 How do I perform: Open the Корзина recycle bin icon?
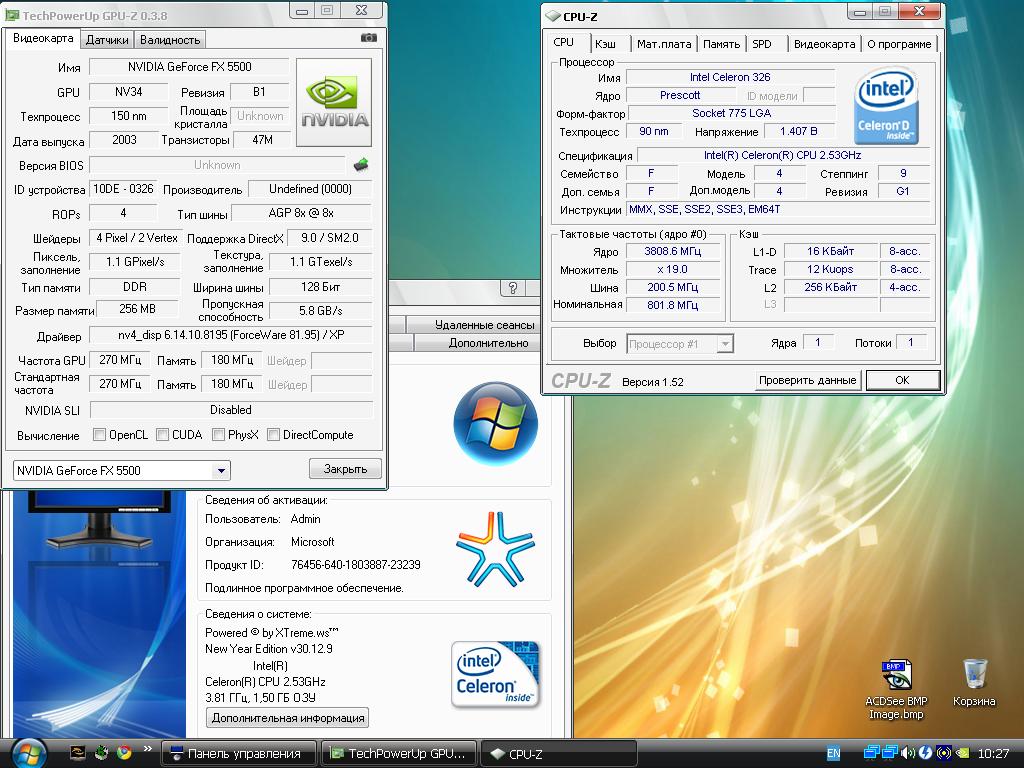(974, 683)
